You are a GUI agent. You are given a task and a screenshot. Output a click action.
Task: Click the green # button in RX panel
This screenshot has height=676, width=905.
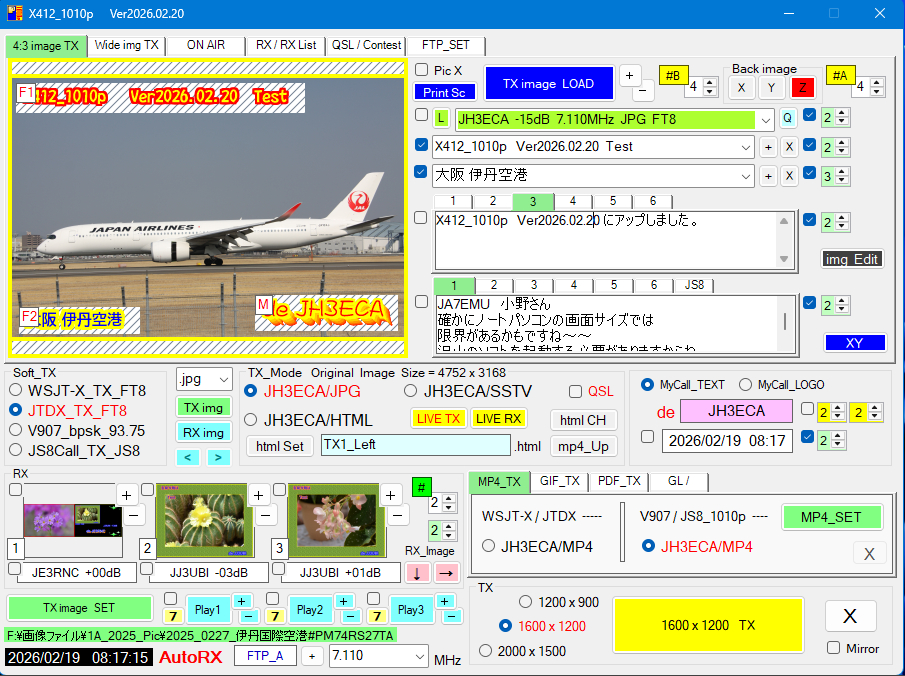(422, 488)
